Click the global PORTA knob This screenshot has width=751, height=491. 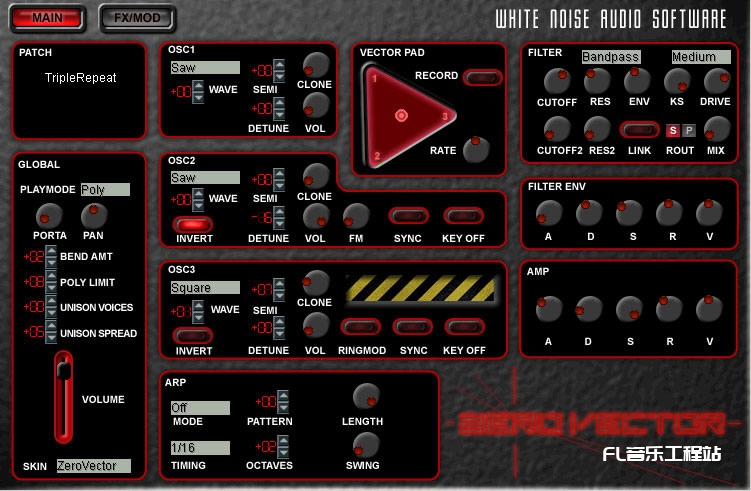48,214
